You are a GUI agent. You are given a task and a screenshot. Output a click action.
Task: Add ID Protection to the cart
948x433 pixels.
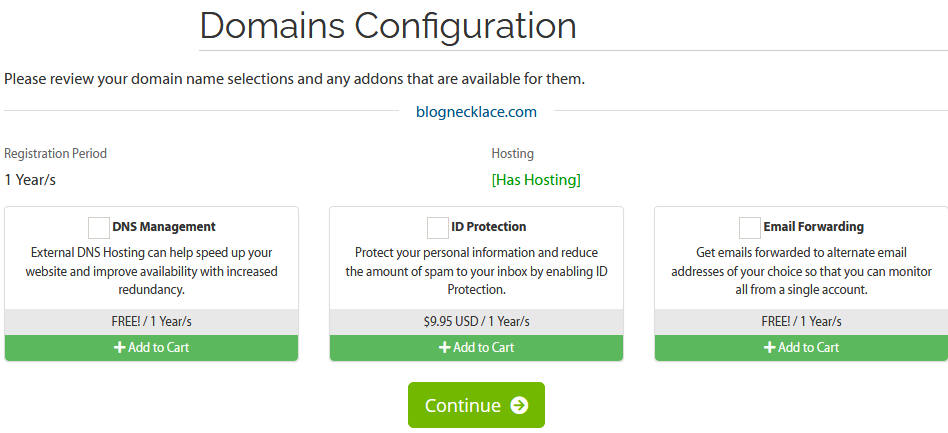coord(477,348)
